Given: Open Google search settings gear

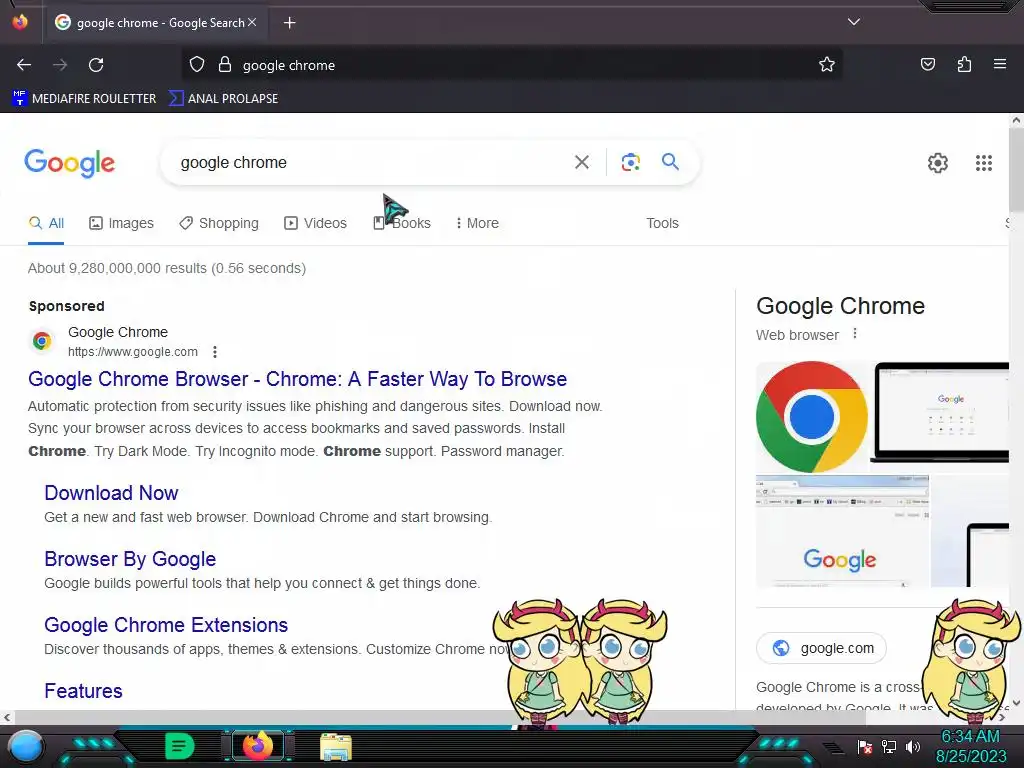Looking at the screenshot, I should point(938,163).
